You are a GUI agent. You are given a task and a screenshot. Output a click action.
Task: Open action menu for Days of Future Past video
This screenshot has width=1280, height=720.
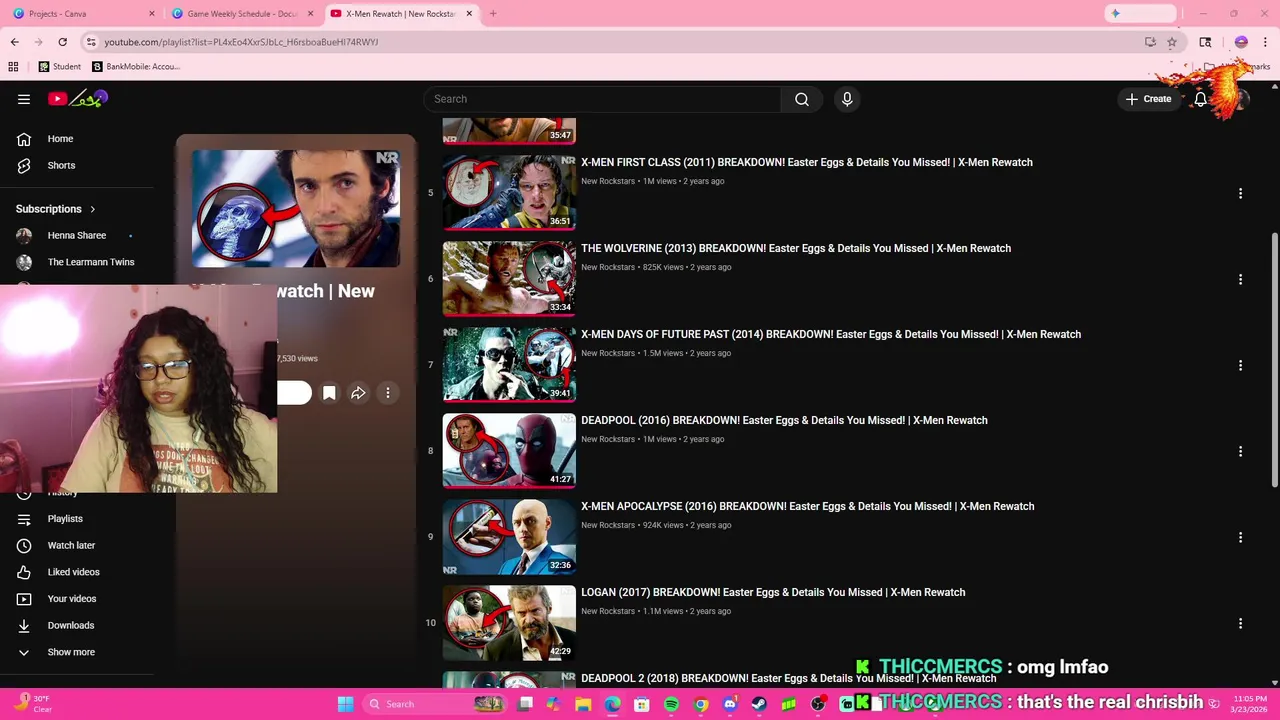pos(1240,365)
